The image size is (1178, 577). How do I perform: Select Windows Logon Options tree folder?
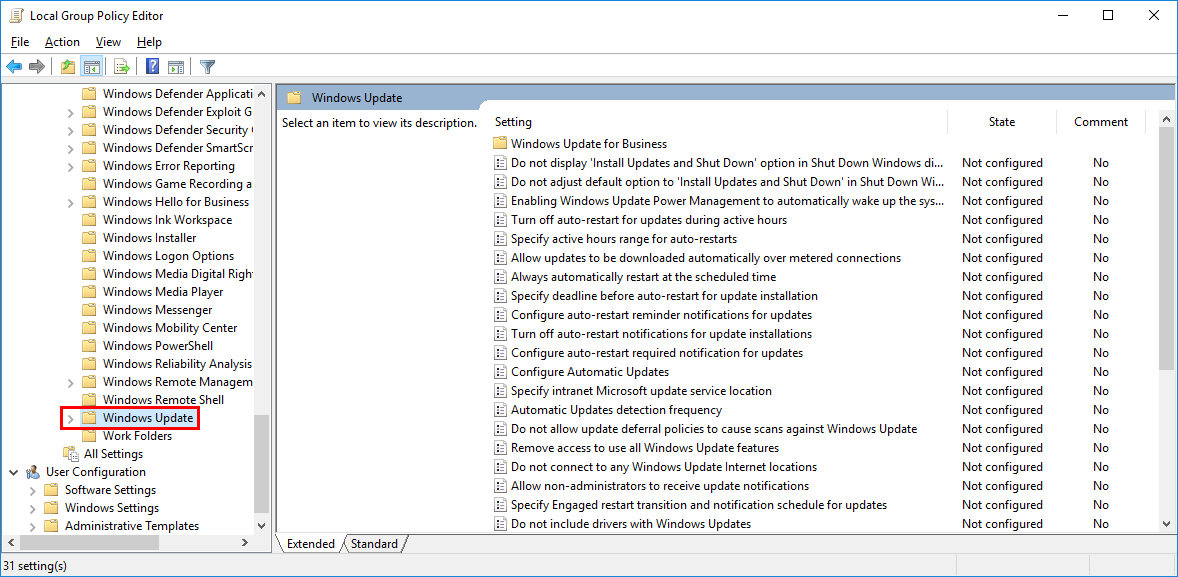[168, 255]
